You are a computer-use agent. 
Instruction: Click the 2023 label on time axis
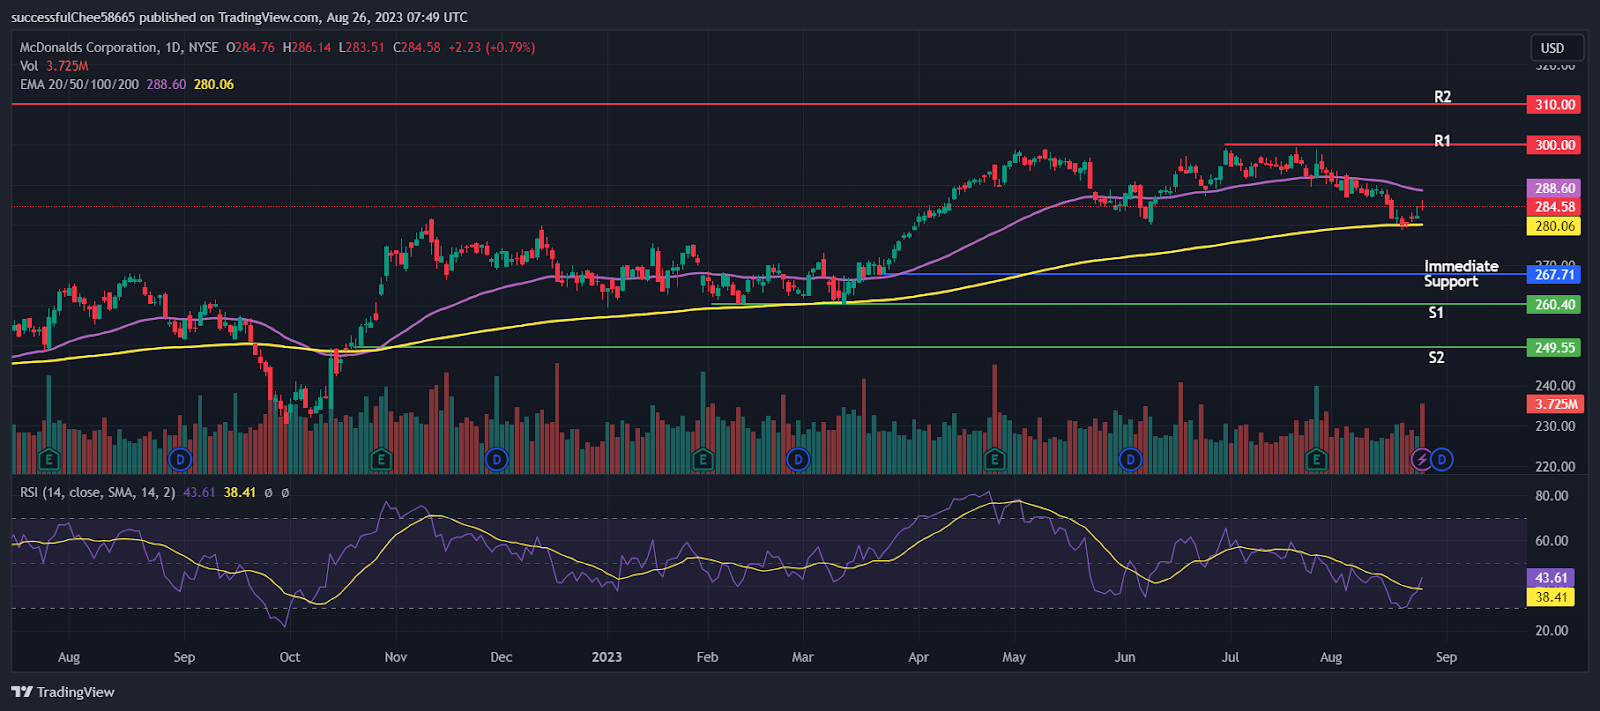(x=607, y=657)
